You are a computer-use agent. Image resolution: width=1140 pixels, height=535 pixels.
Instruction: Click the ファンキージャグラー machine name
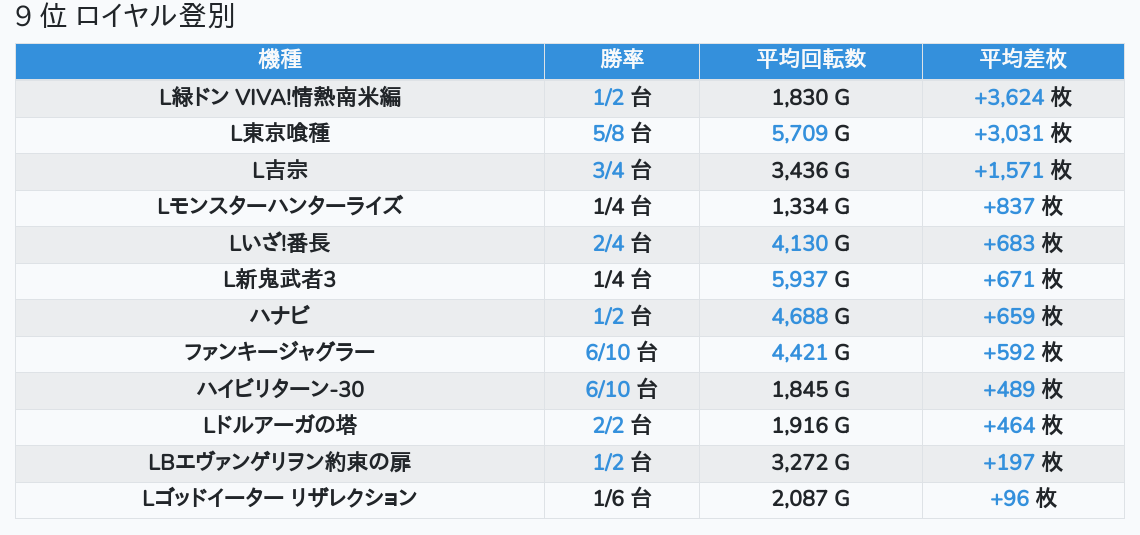point(280,352)
